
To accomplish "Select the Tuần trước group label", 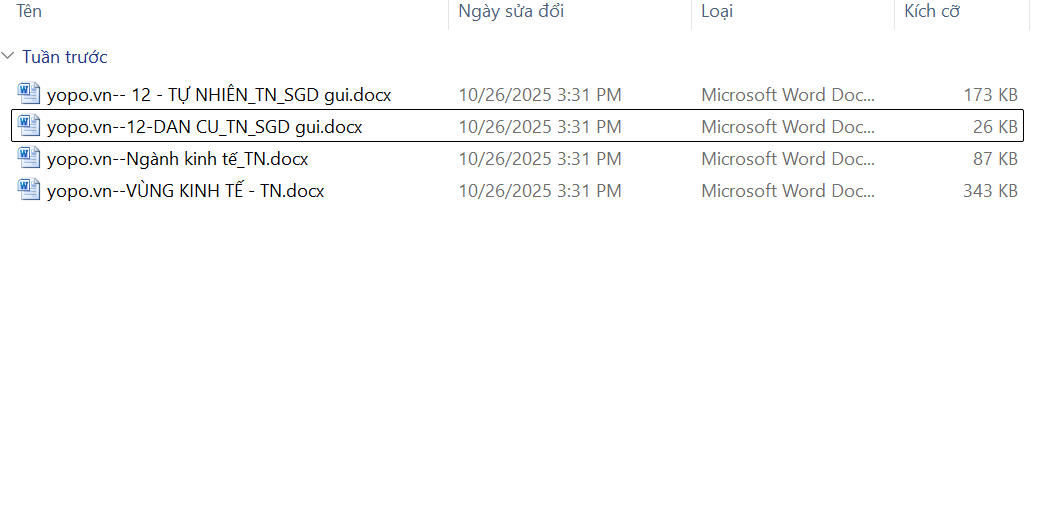I will click(x=65, y=57).
